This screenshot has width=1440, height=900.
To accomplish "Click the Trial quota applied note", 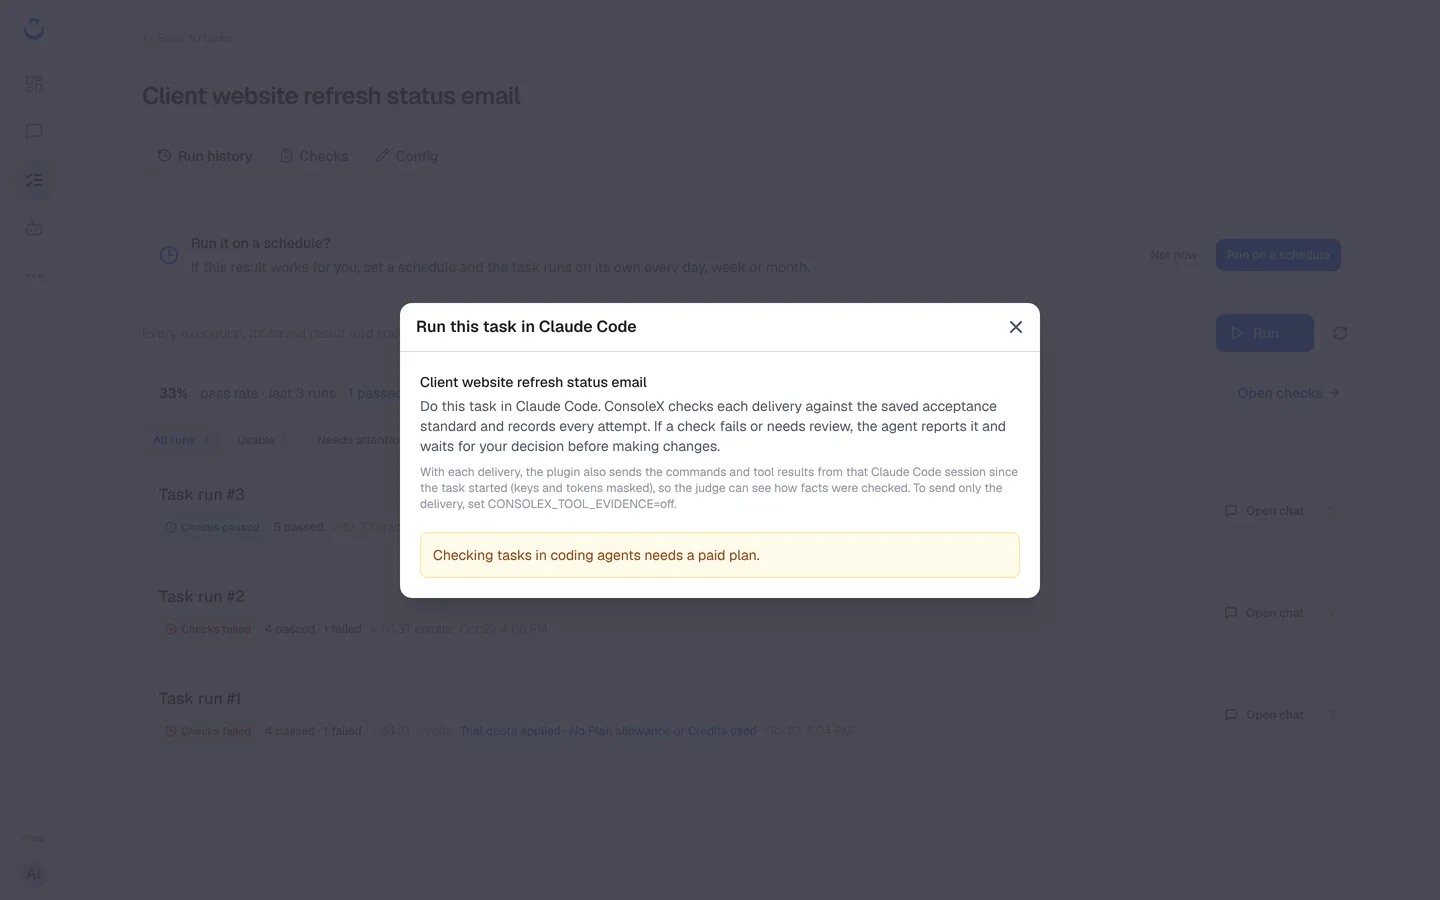I will click(x=608, y=731).
